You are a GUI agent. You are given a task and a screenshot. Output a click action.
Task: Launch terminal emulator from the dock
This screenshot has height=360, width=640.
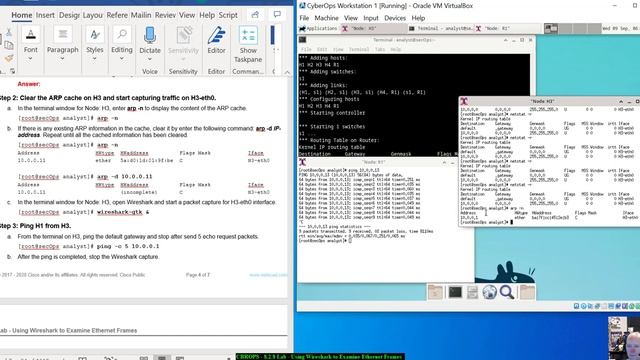(x=455, y=292)
